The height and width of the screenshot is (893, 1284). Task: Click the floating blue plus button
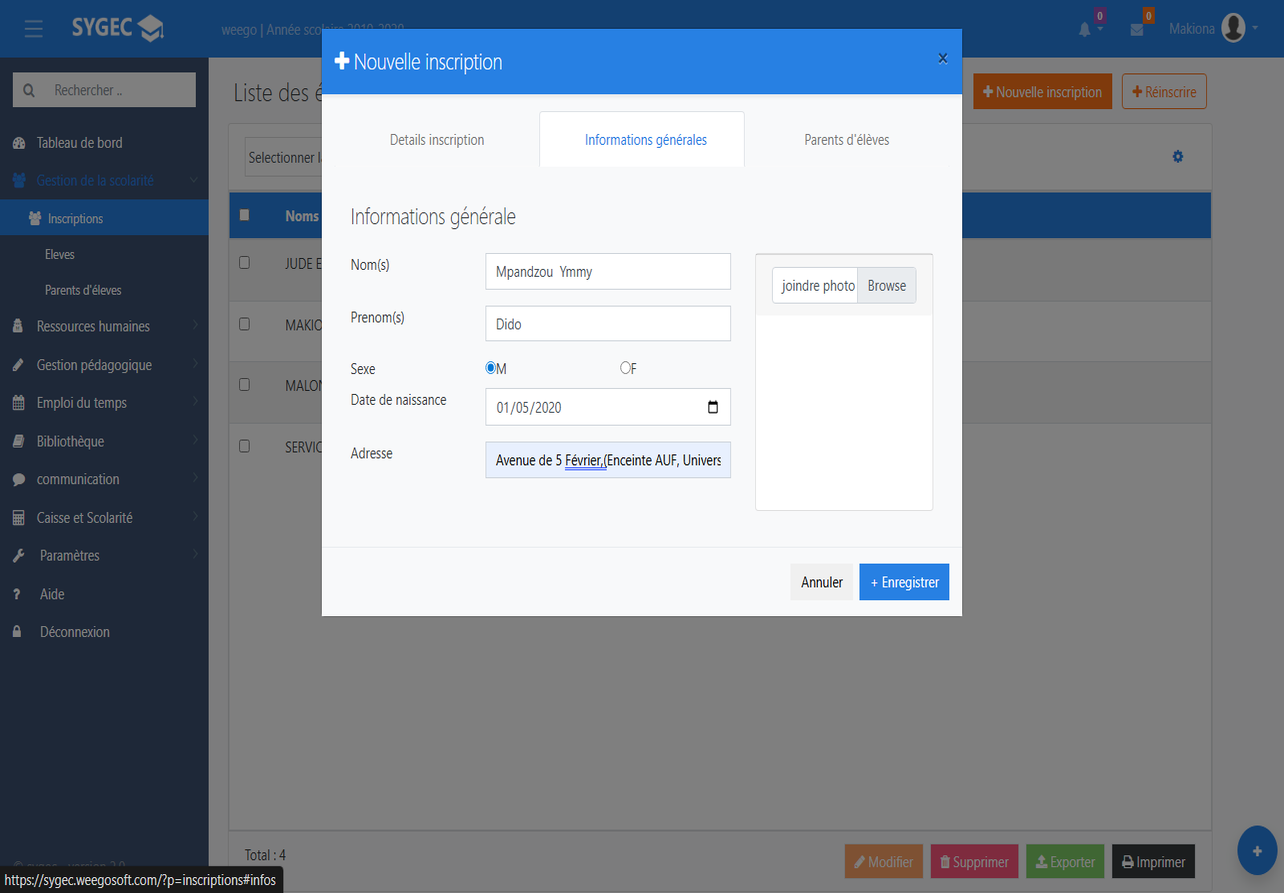(1257, 850)
